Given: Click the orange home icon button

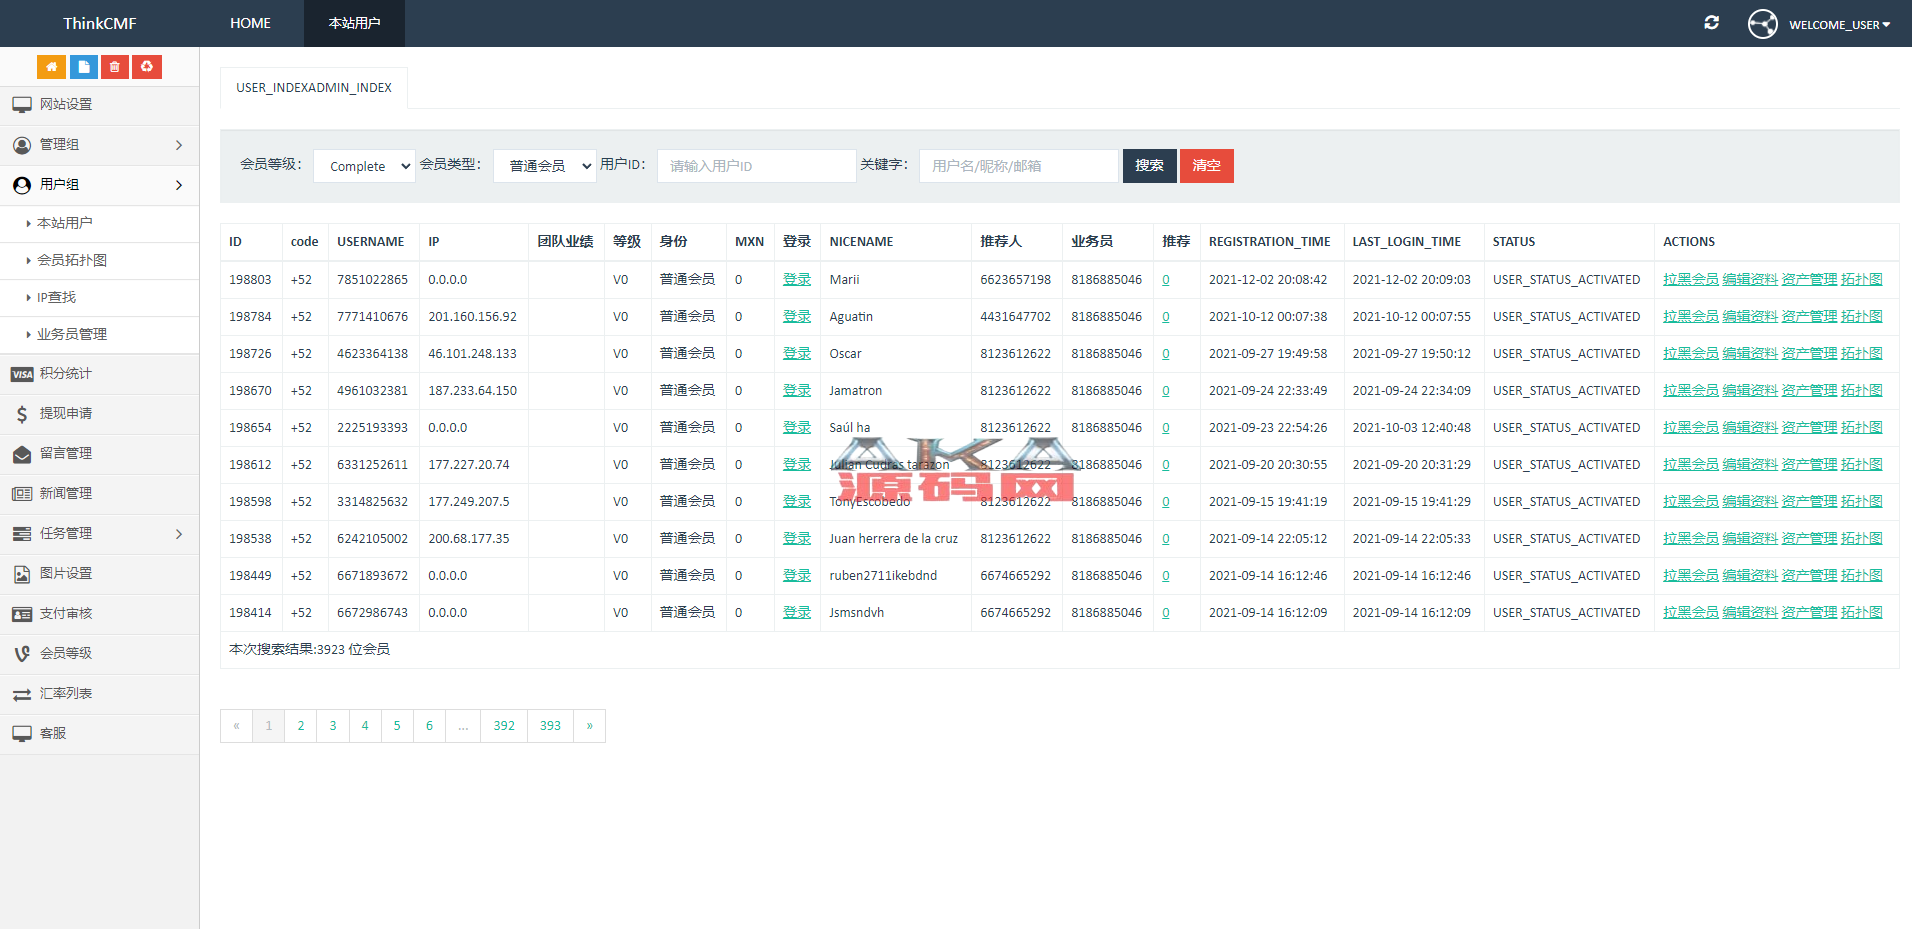Looking at the screenshot, I should coord(51,67).
